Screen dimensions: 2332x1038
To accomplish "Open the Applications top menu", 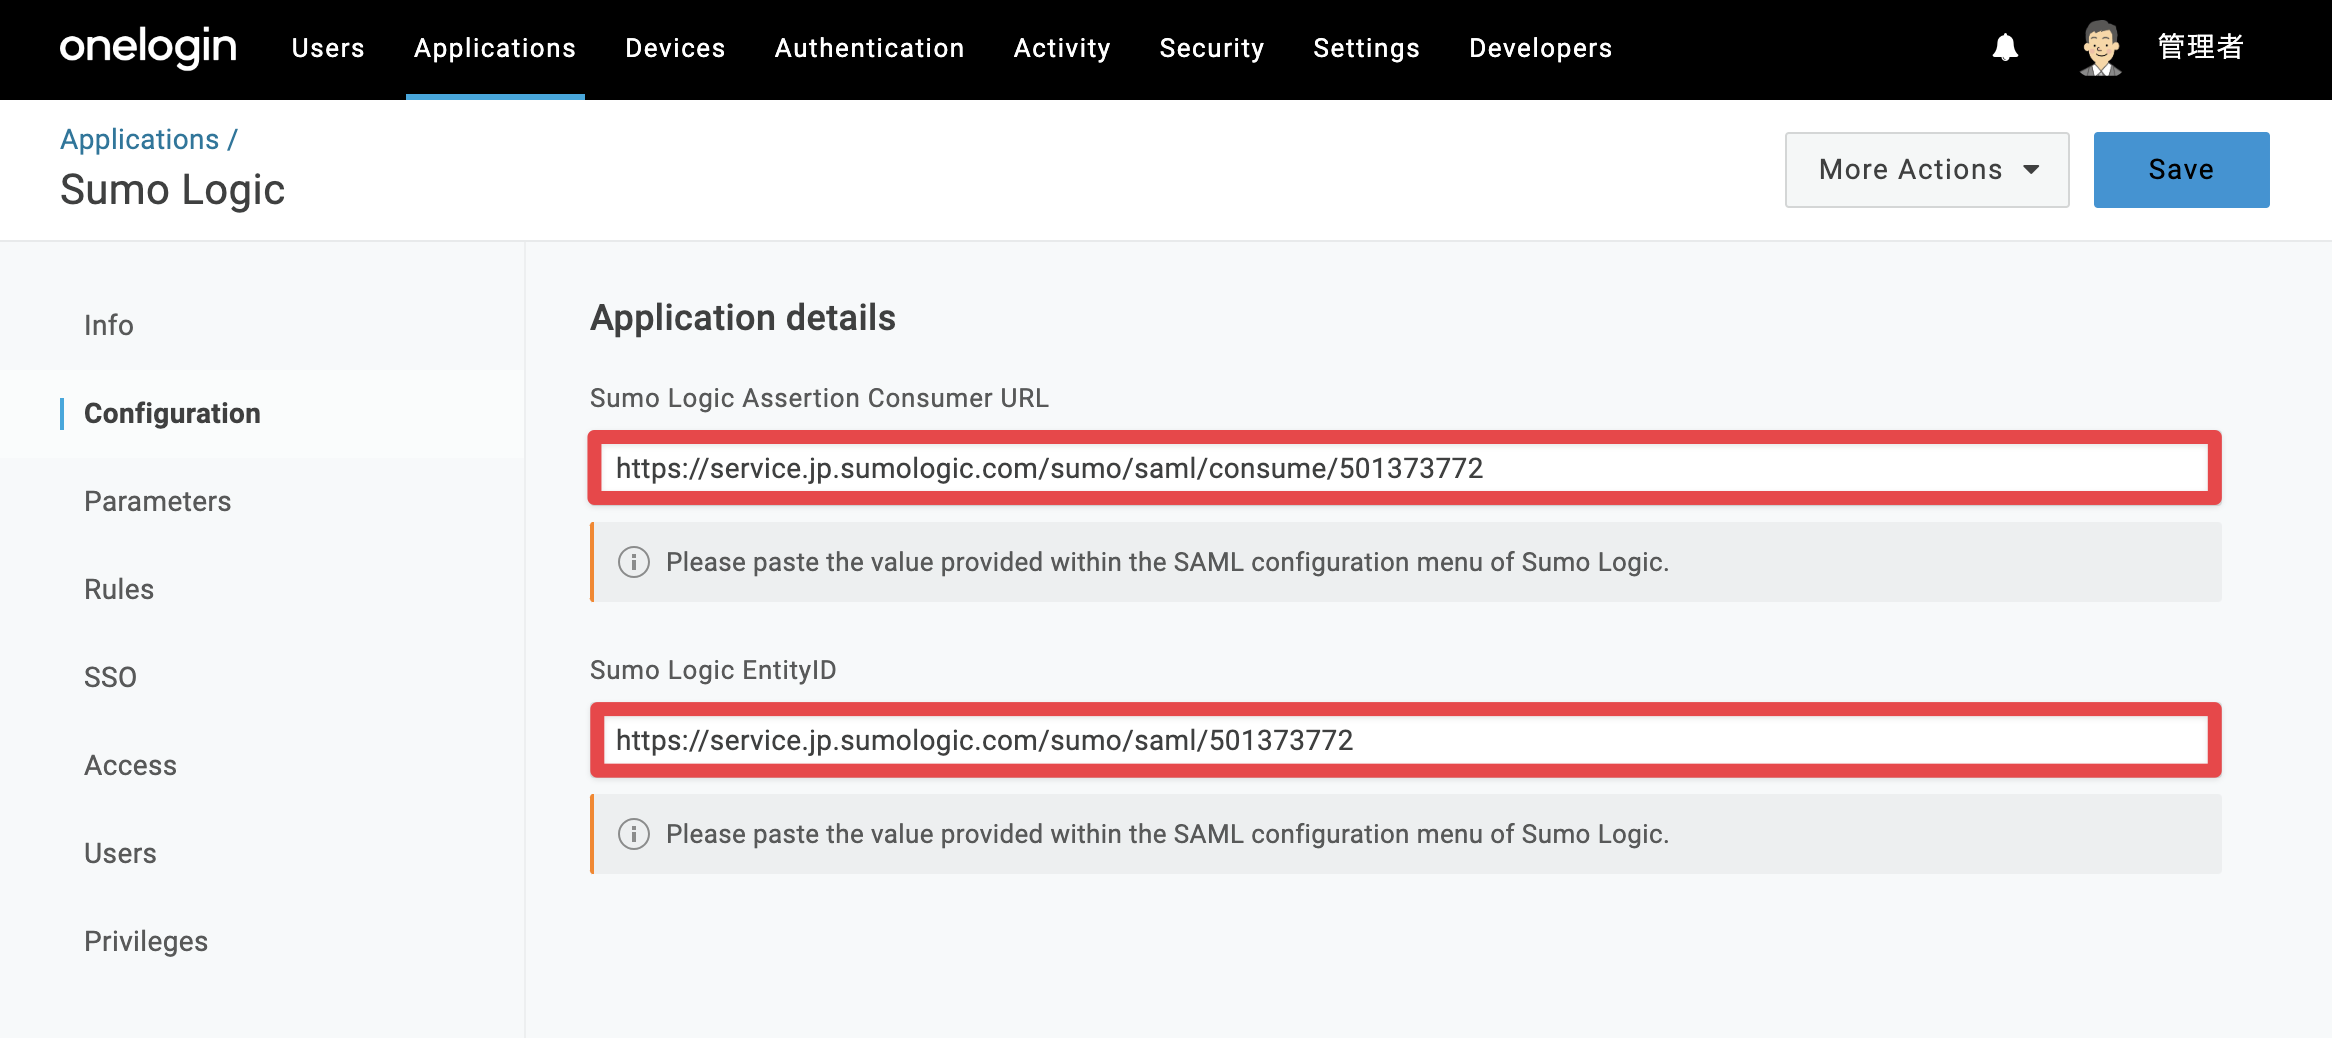I will 495,48.
